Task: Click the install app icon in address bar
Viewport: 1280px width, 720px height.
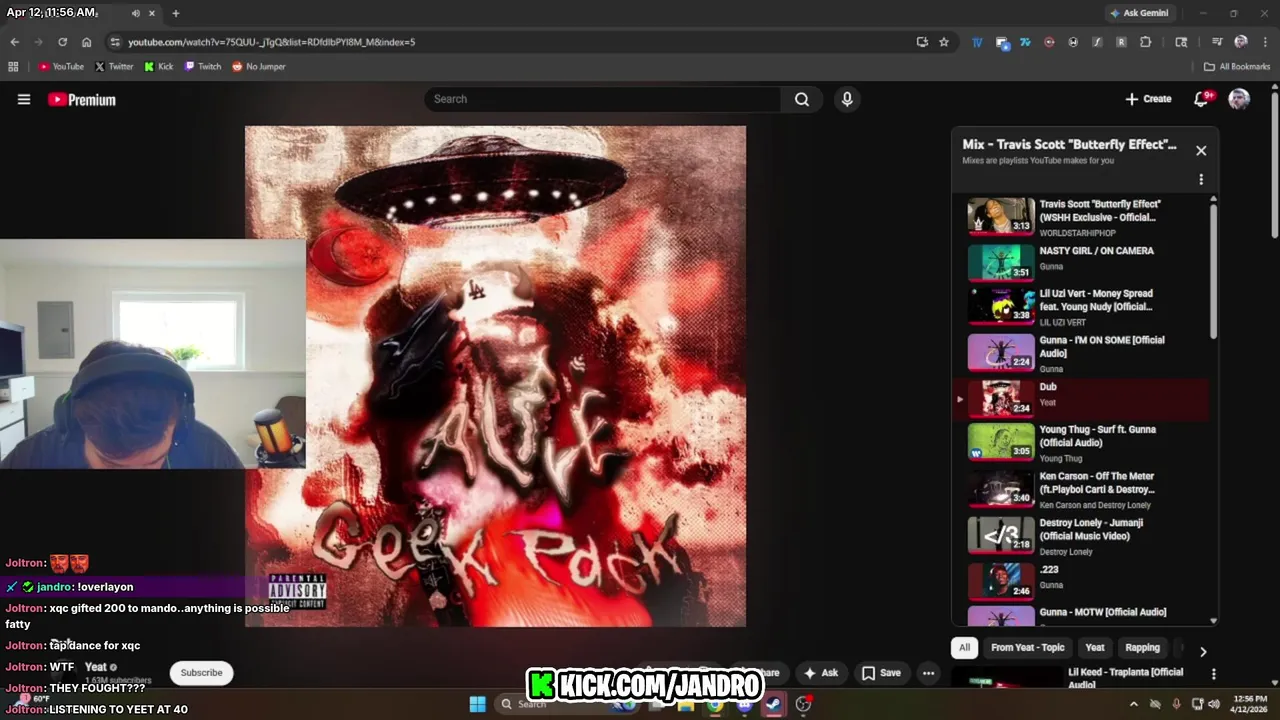Action: 922,42
